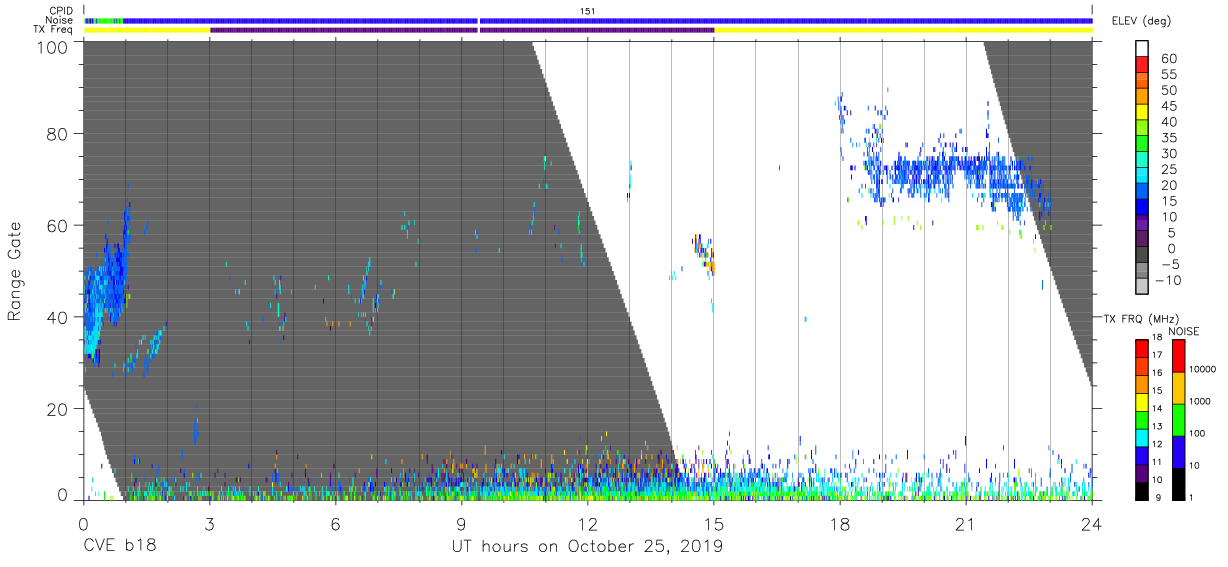Screen dimensions: 1228x567
Task: Click the 80 tick on Range Gate axis
Action: click(56, 134)
